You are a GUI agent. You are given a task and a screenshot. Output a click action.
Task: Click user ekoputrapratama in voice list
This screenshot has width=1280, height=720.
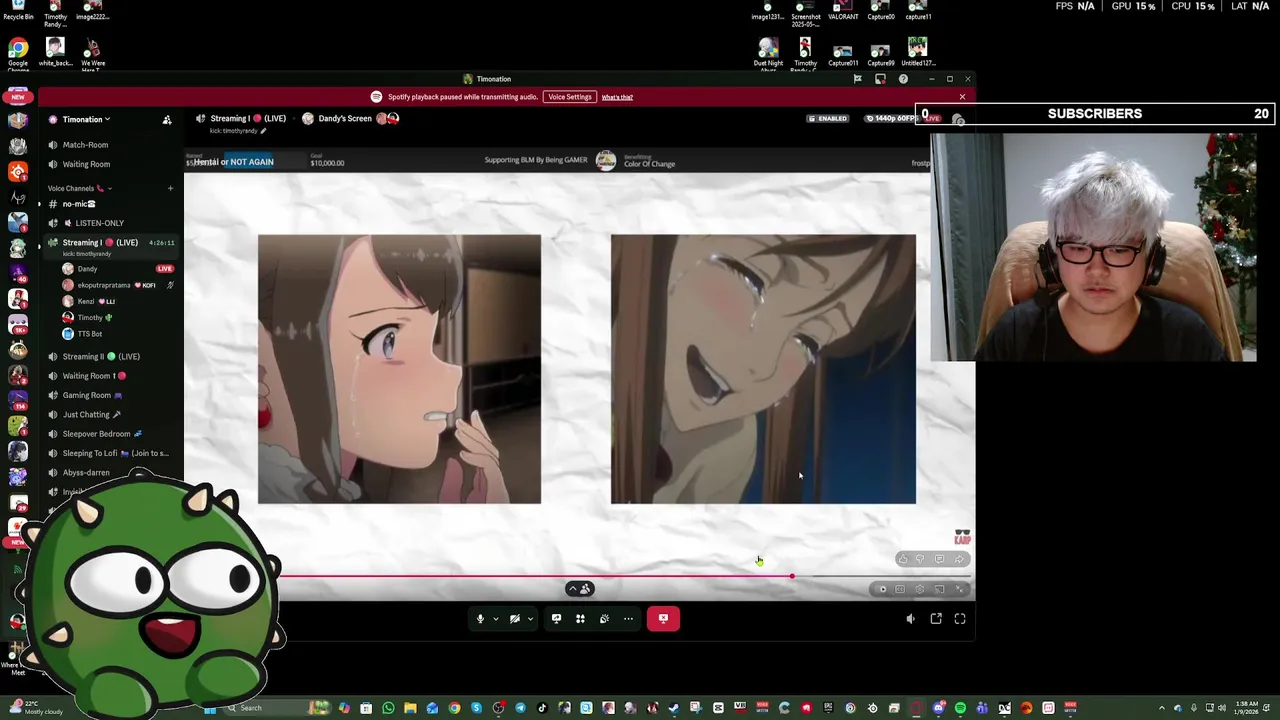104,285
